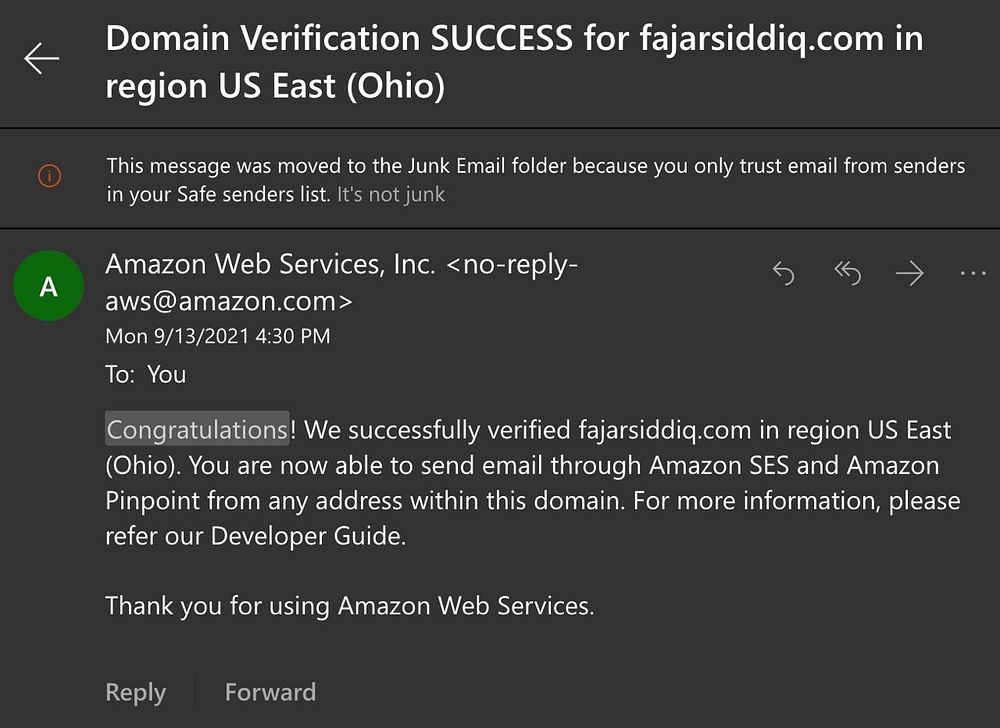Click the Domain Verification SUCCESS subject title
Image resolution: width=1000 pixels, height=728 pixels.
pyautogui.click(x=514, y=61)
